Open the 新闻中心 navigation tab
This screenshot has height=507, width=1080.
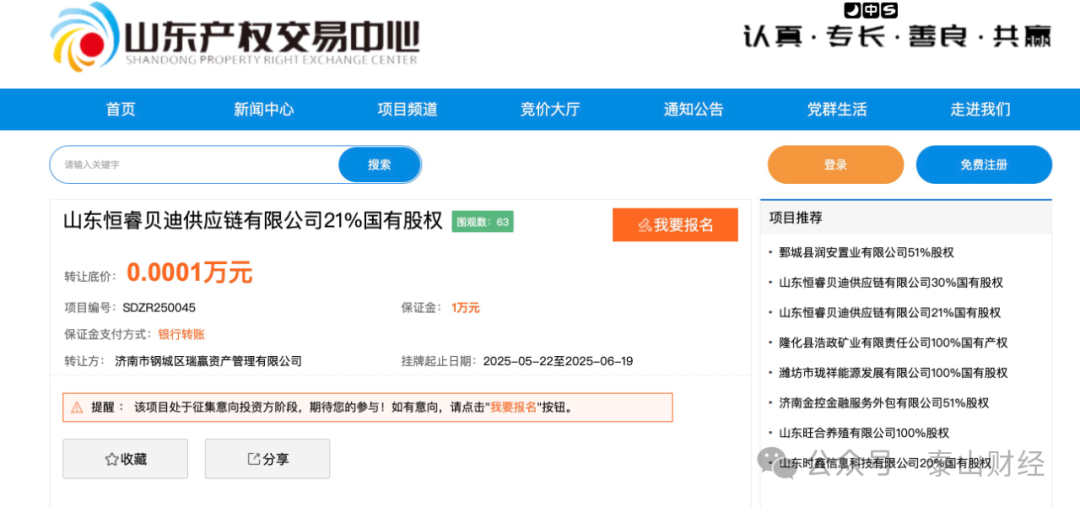(264, 109)
